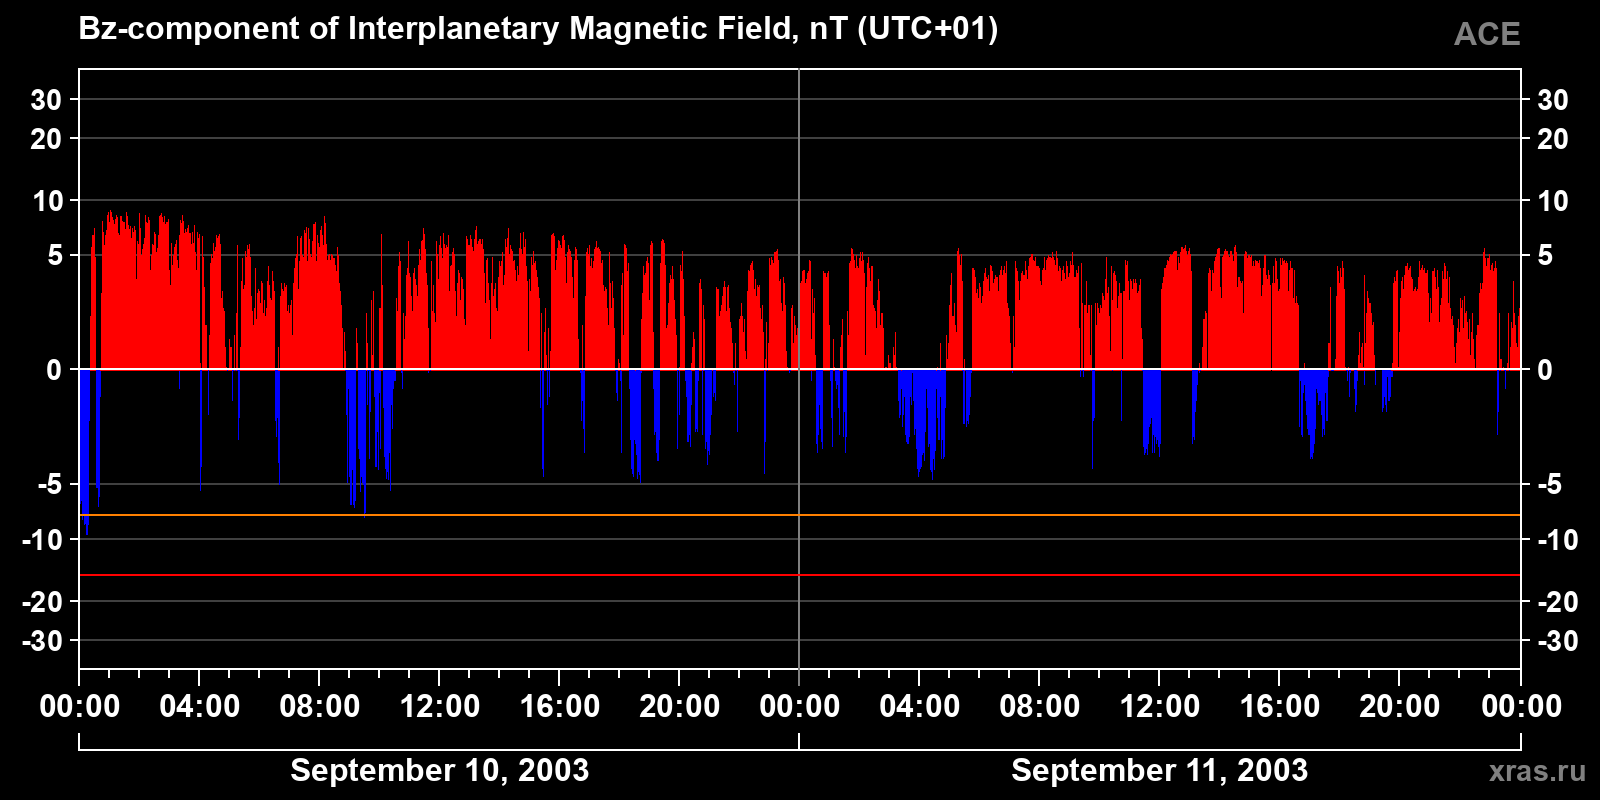Click the right-axis value 30

click(1552, 100)
